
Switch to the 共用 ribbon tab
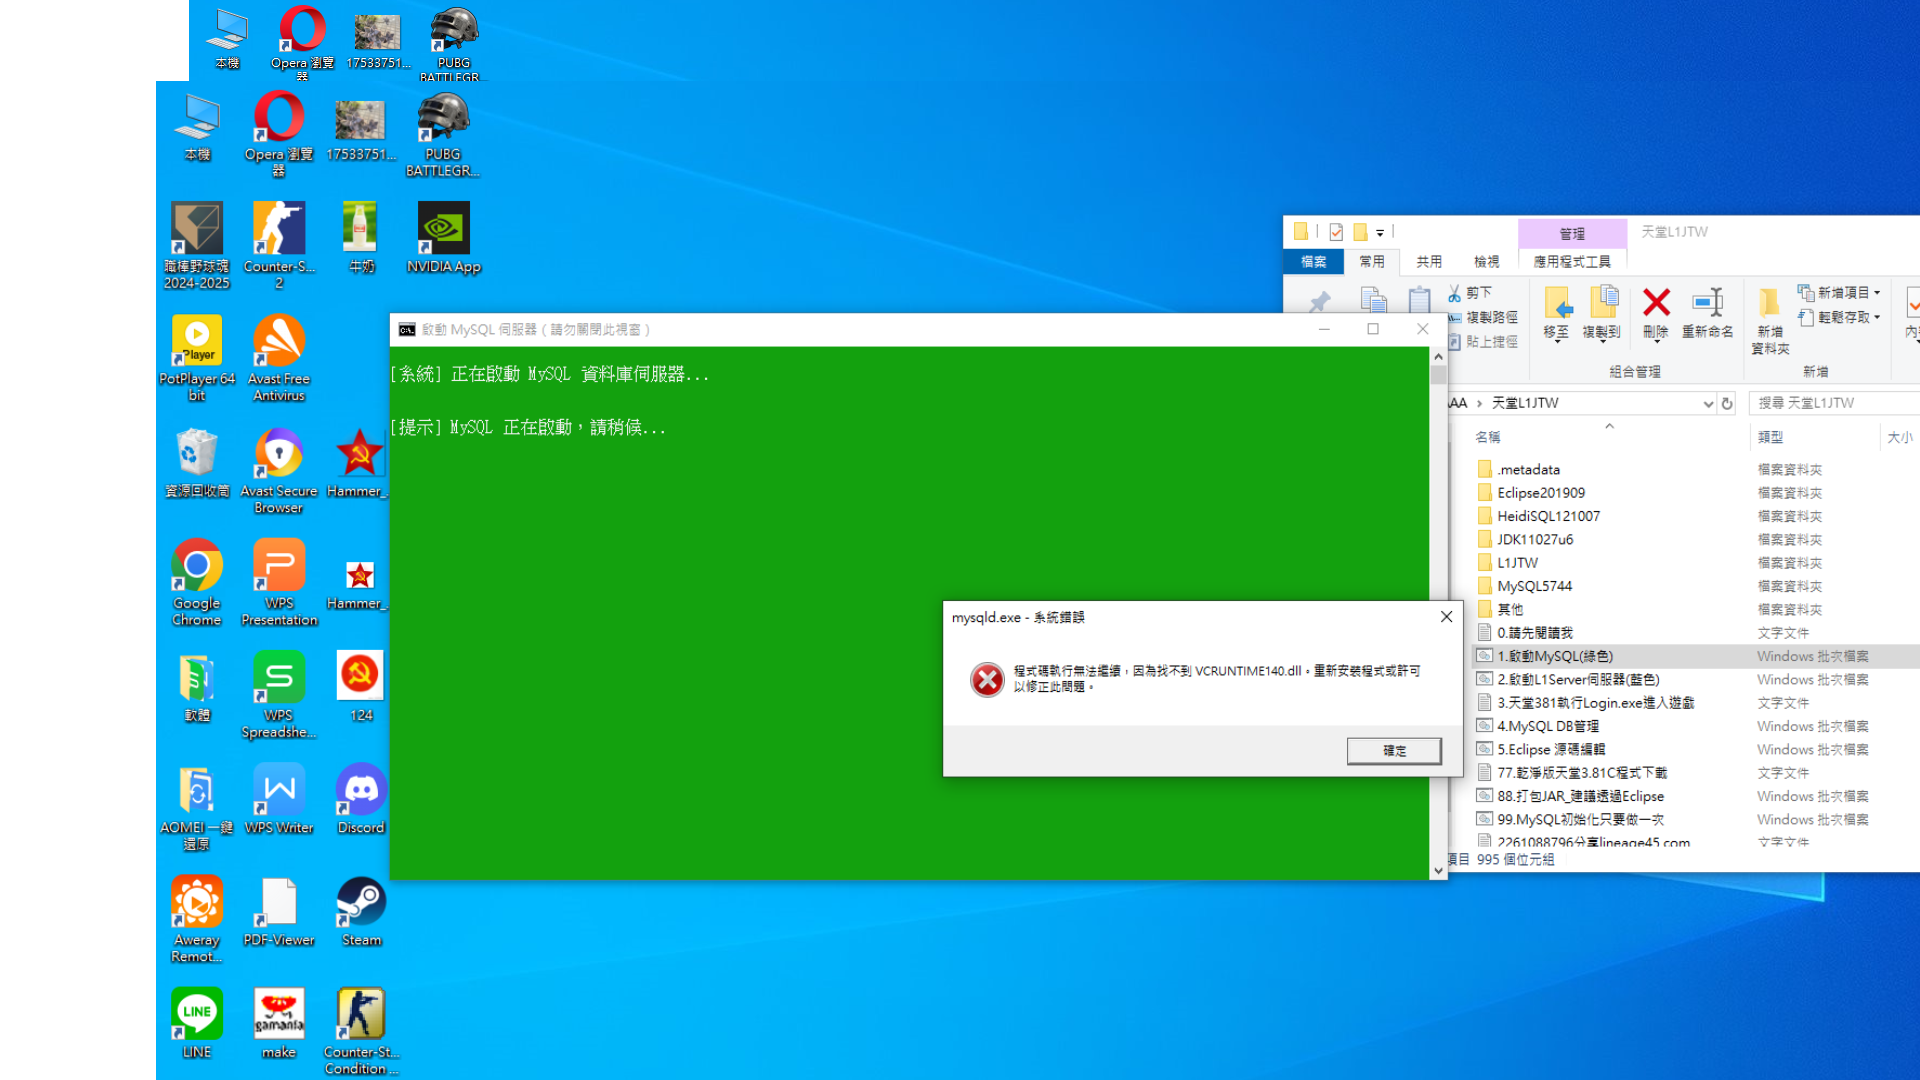(1429, 262)
